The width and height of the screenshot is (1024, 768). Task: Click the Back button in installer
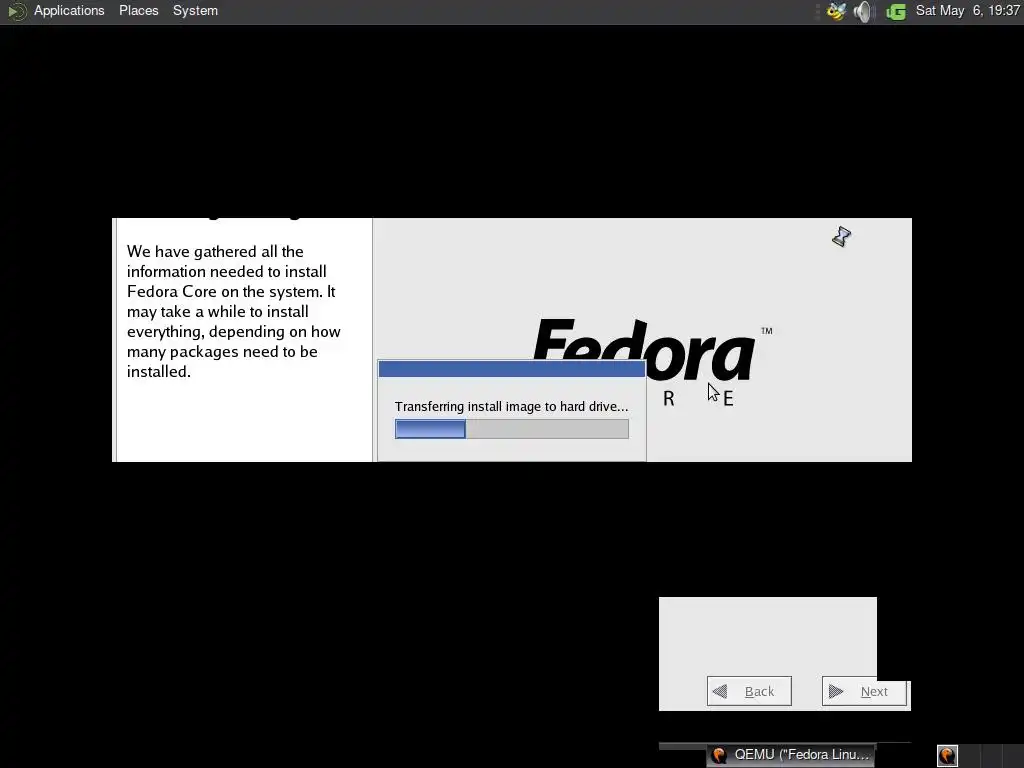[749, 691]
